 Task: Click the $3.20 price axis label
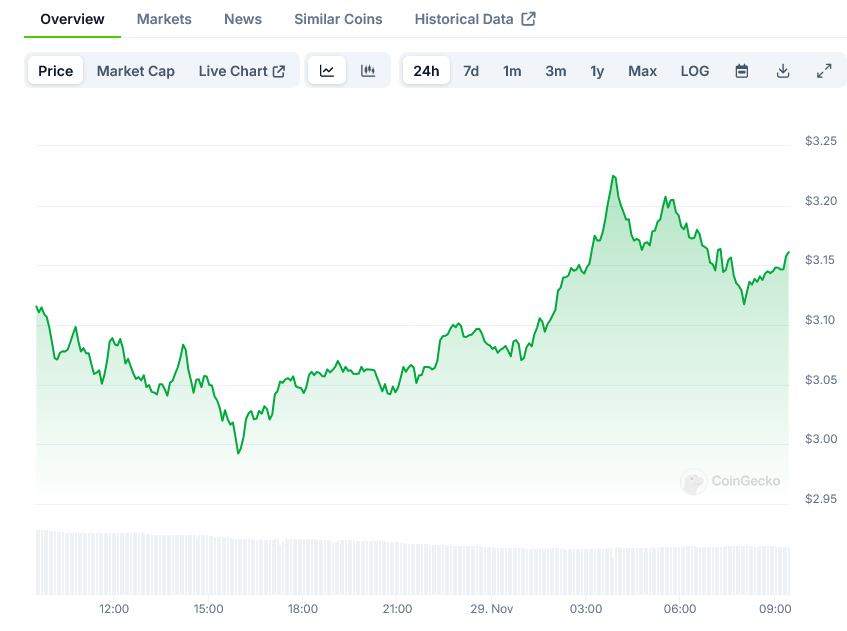[x=821, y=201]
